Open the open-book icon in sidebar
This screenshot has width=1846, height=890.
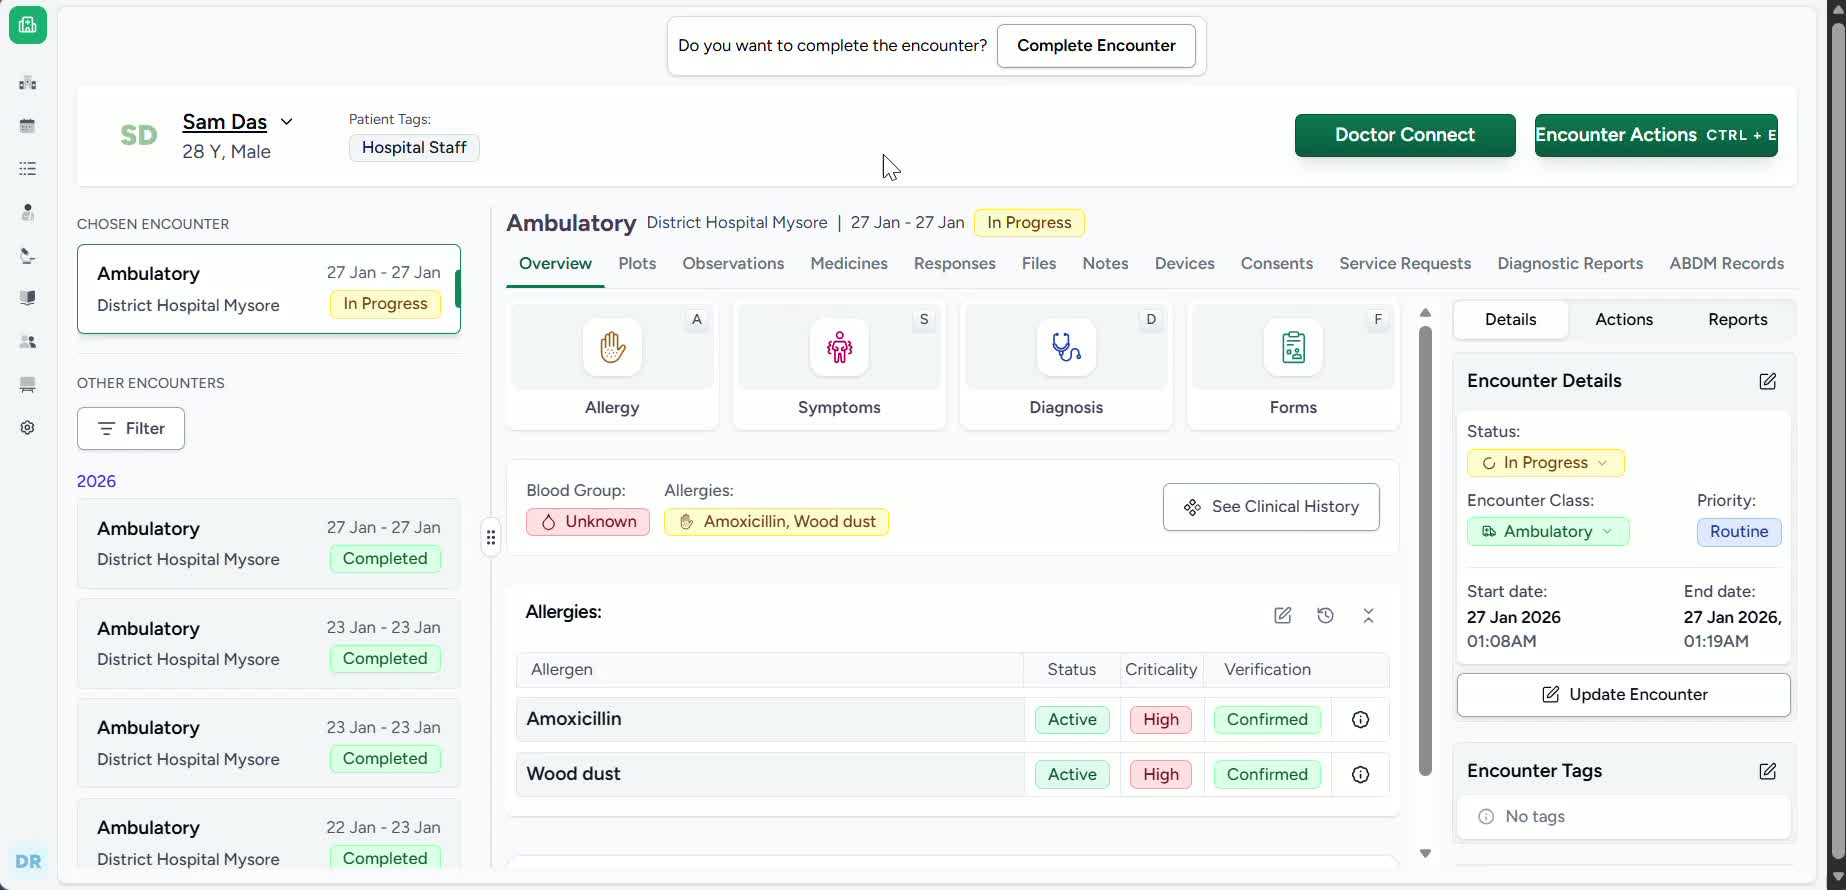(x=28, y=298)
